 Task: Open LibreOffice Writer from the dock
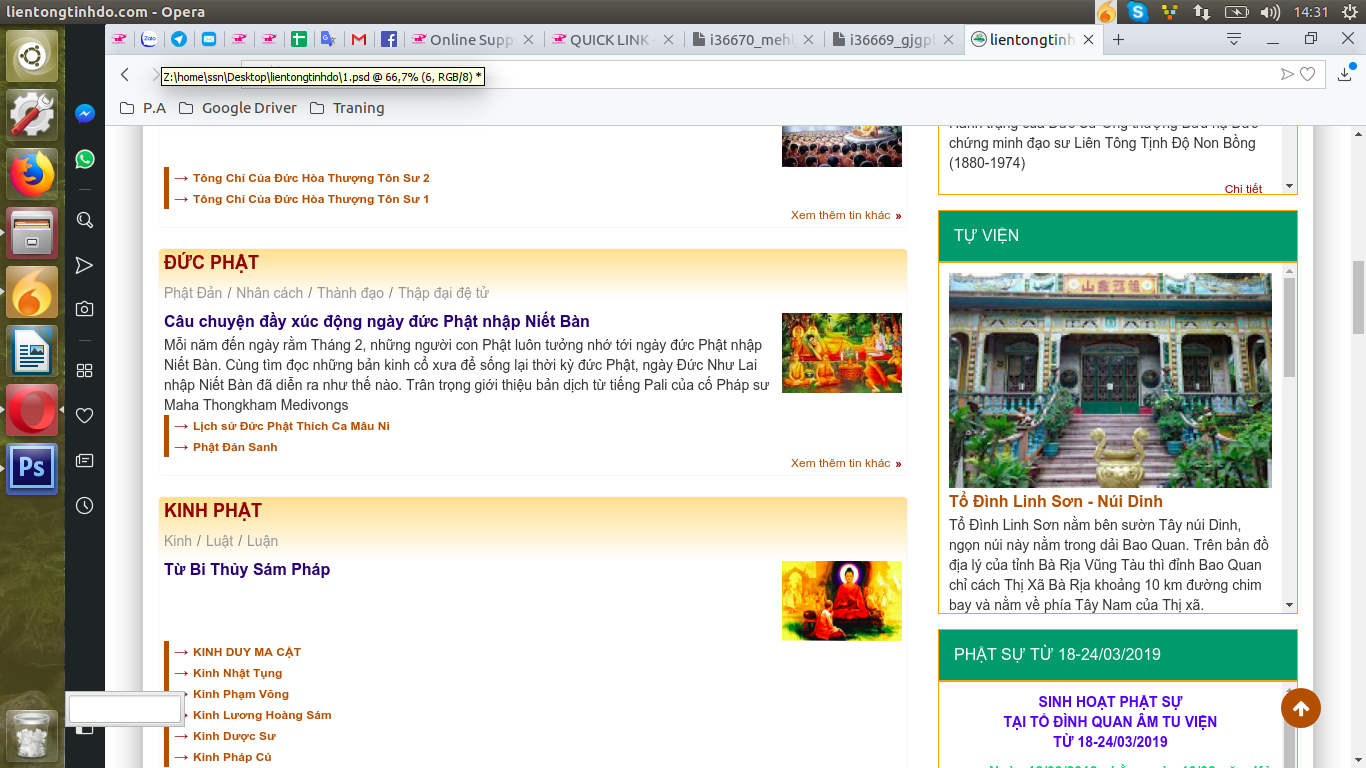32,351
